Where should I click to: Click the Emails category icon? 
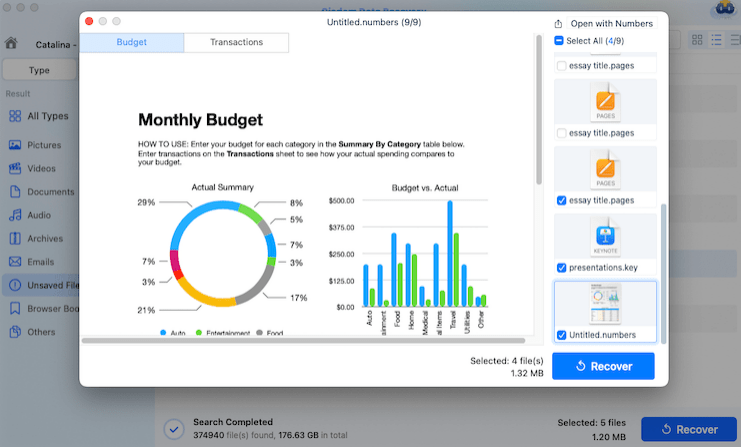(x=15, y=262)
